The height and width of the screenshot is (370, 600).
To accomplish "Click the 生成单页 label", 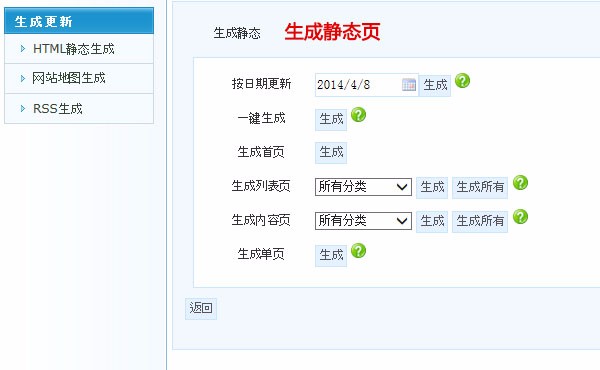I will point(261,254).
